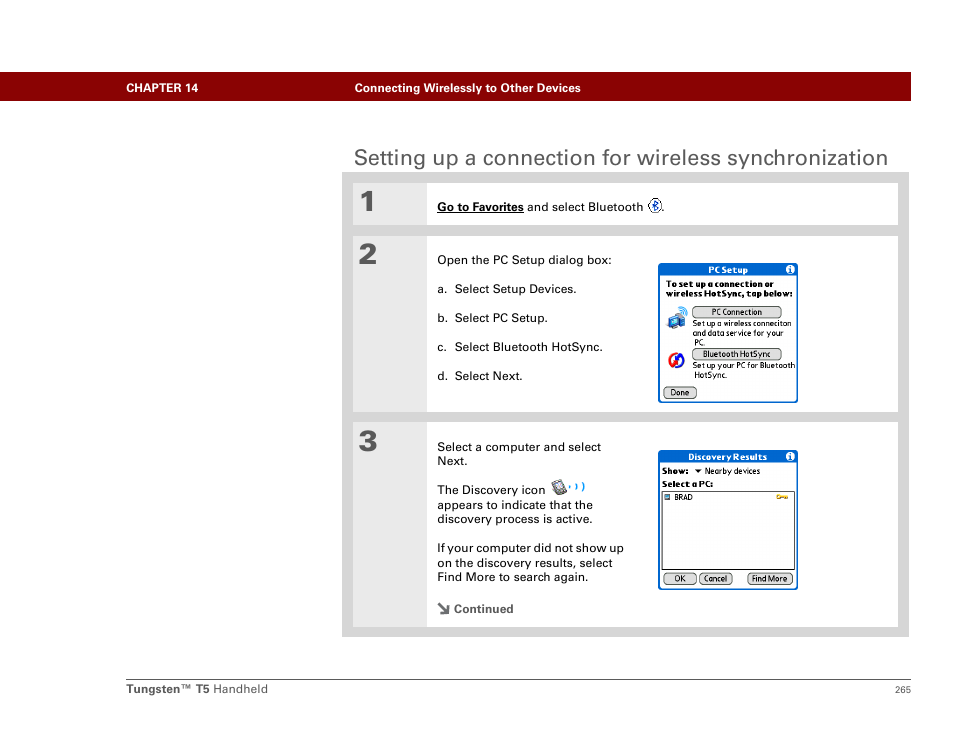Click the PC Setup dialog title
Screen dimensions: 954x738
pyautogui.click(x=728, y=270)
